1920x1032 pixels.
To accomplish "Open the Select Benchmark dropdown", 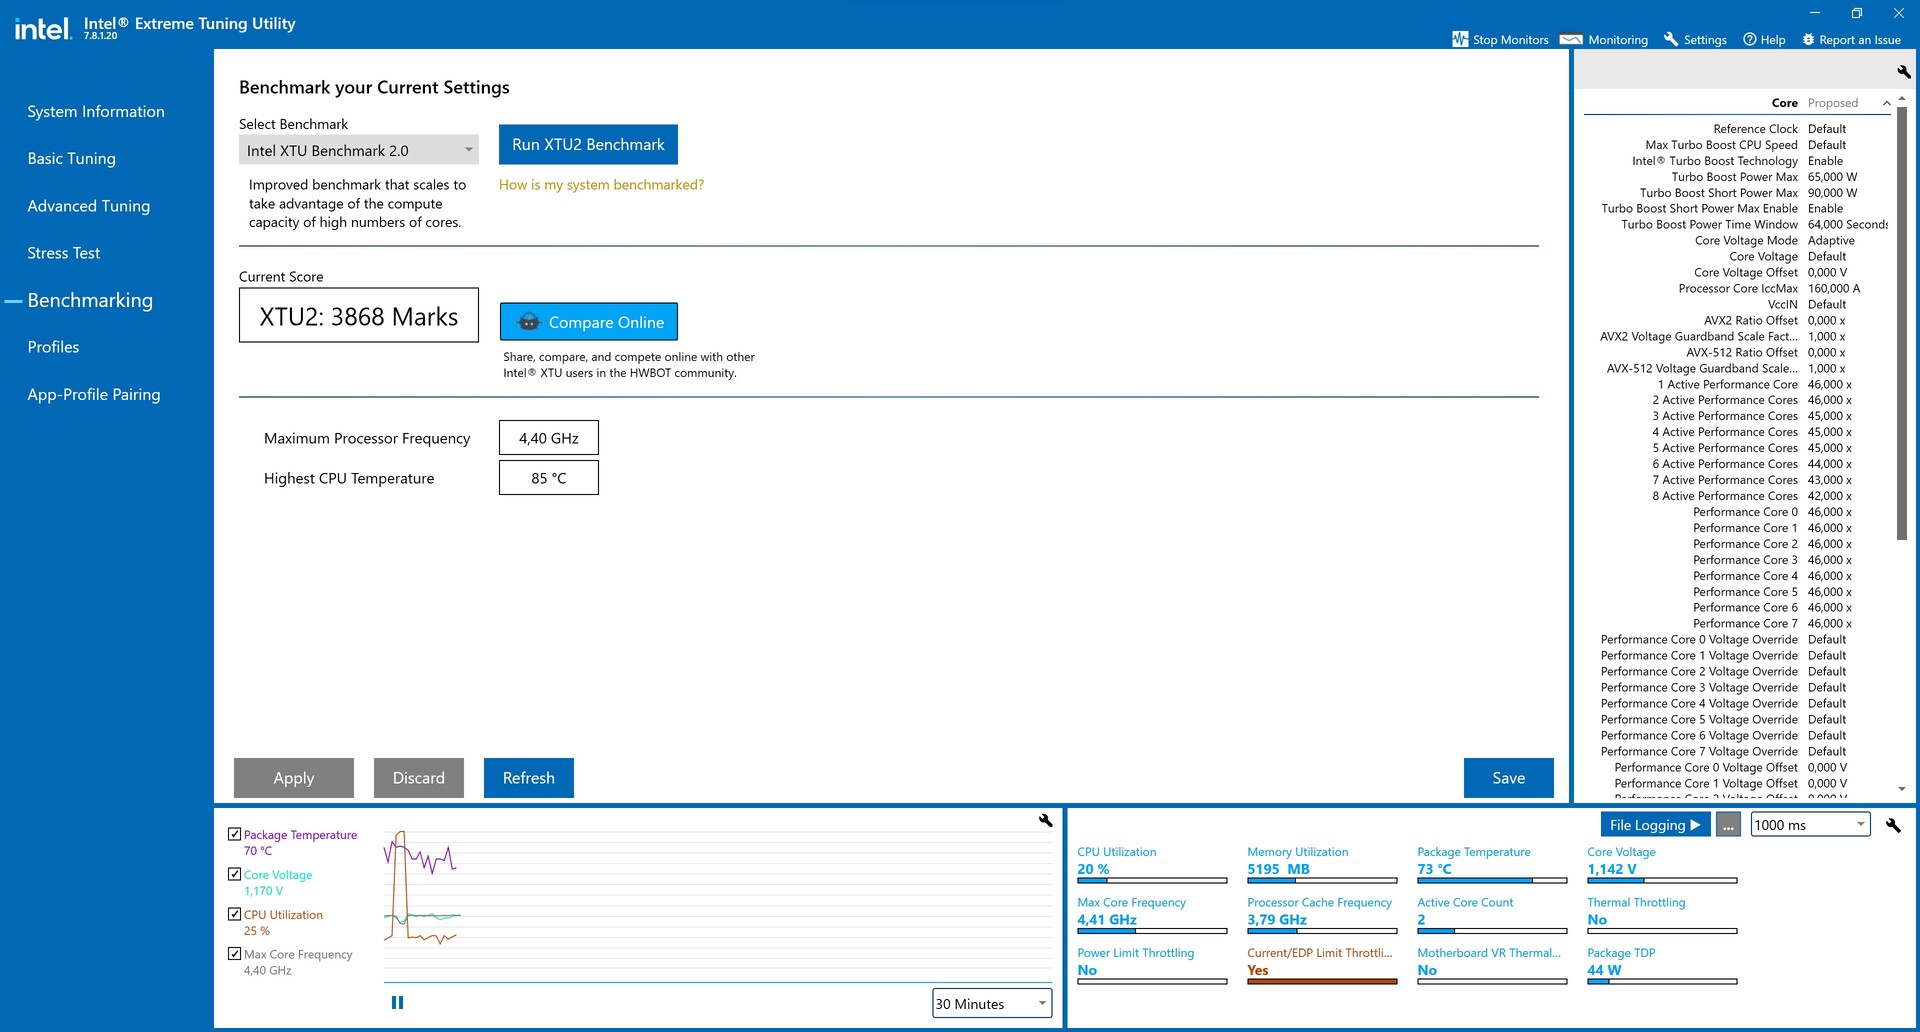I will pyautogui.click(x=359, y=150).
